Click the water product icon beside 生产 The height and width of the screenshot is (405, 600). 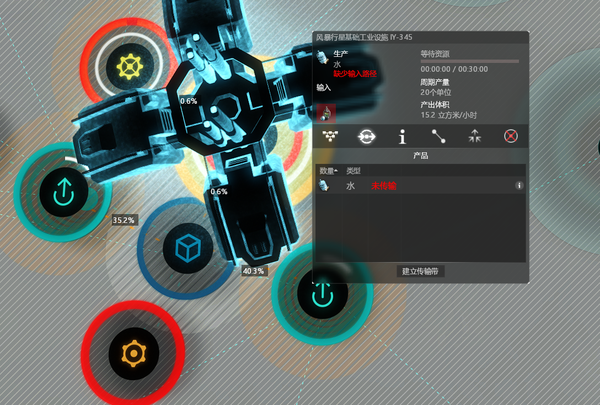coord(323,59)
